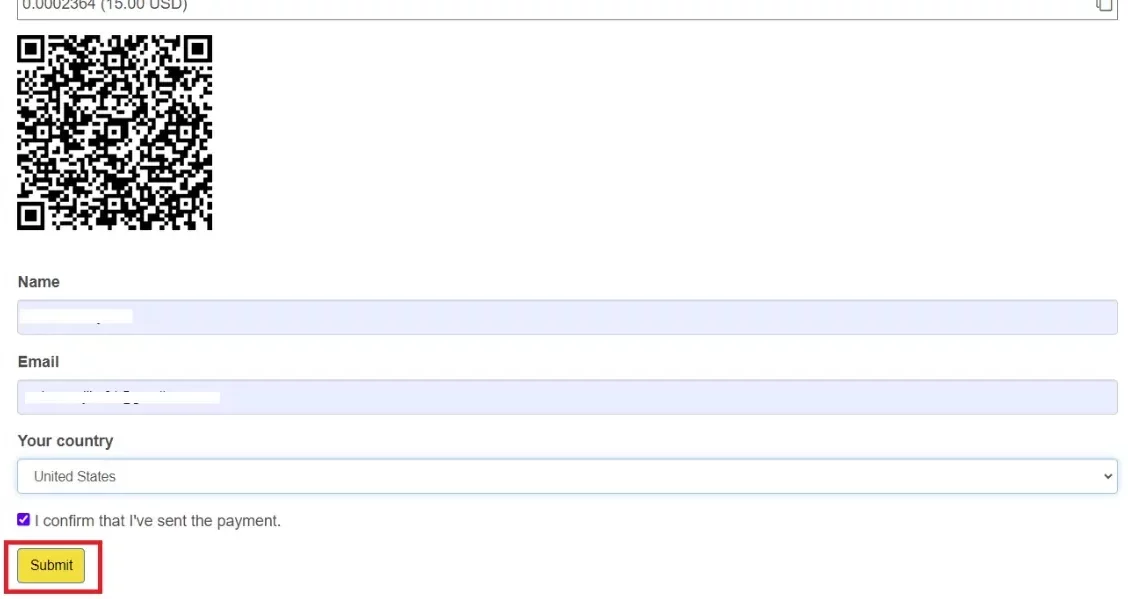Click the redacted name value in the Name field
1128x599 pixels.
click(x=78, y=317)
